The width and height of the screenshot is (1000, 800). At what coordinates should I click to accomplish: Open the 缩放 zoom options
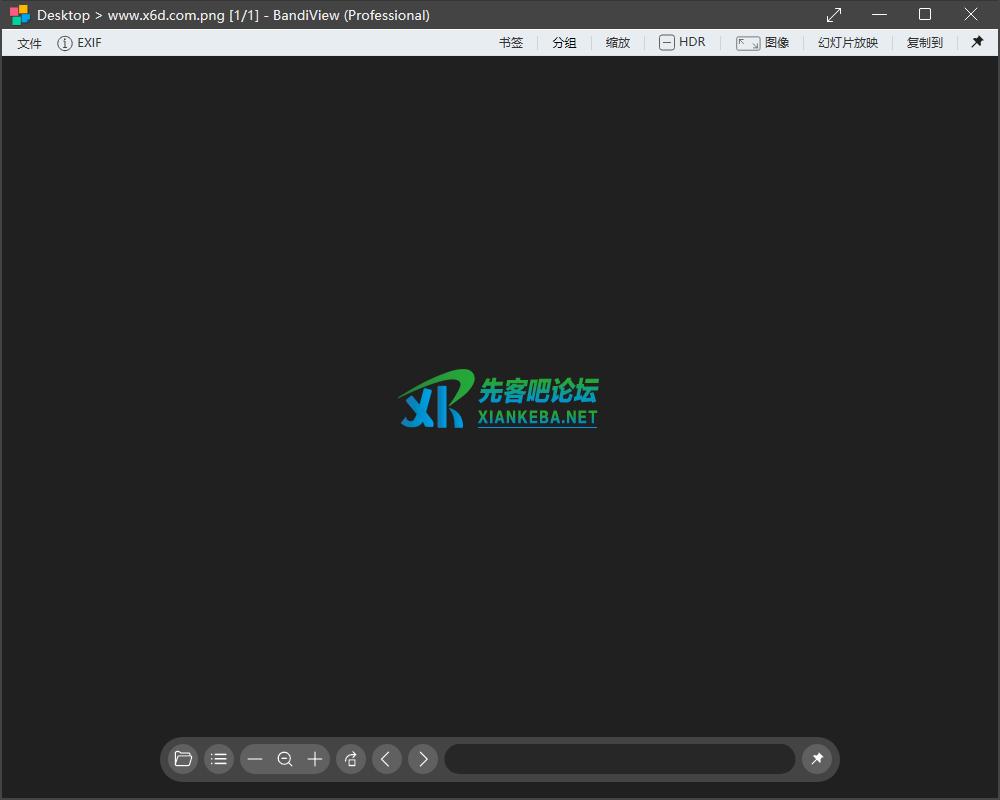617,42
